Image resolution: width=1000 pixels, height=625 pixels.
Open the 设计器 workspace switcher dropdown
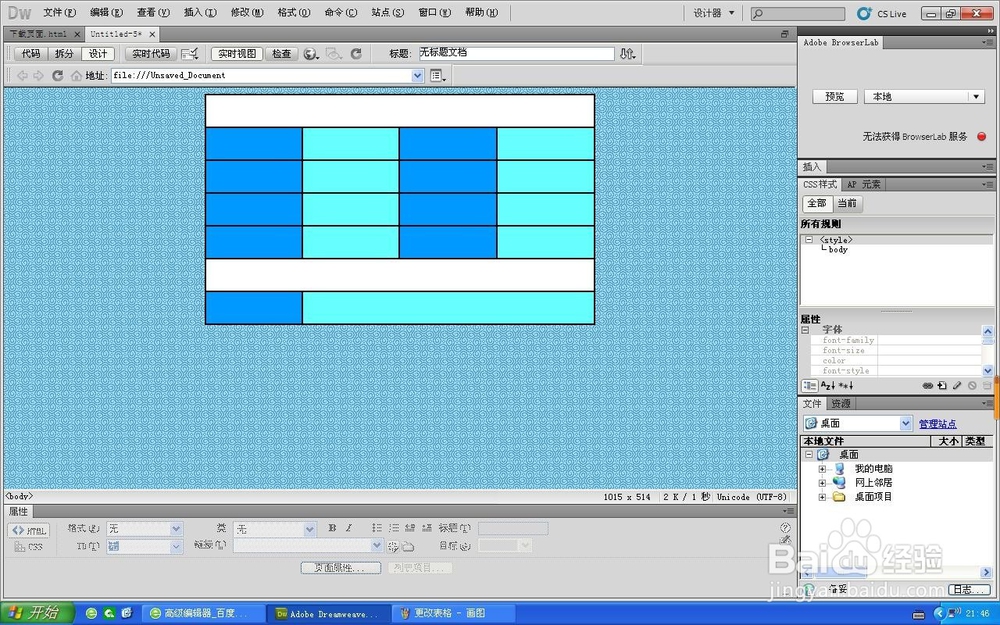click(x=714, y=13)
